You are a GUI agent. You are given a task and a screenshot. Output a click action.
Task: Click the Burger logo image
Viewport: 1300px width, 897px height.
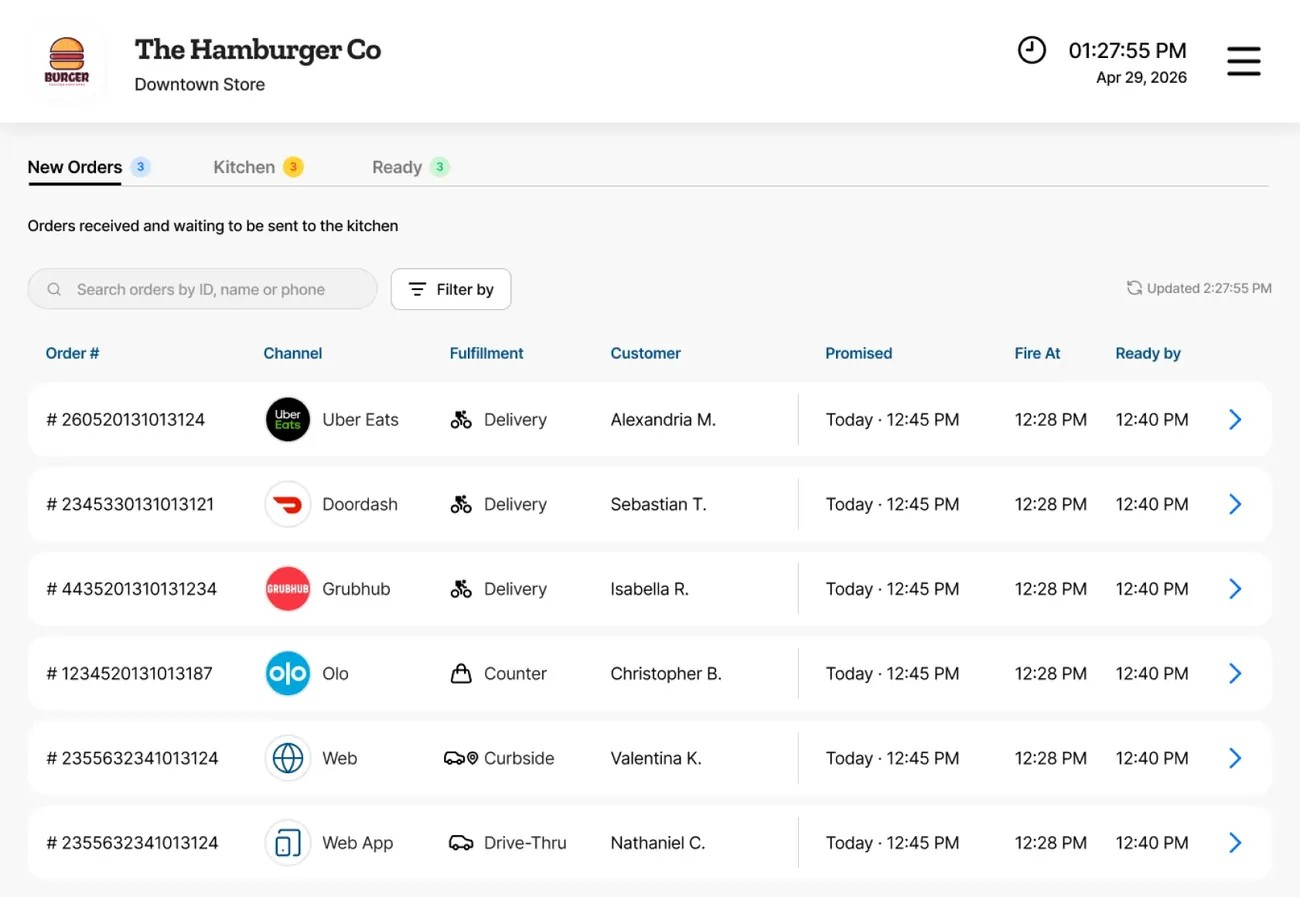pos(67,62)
